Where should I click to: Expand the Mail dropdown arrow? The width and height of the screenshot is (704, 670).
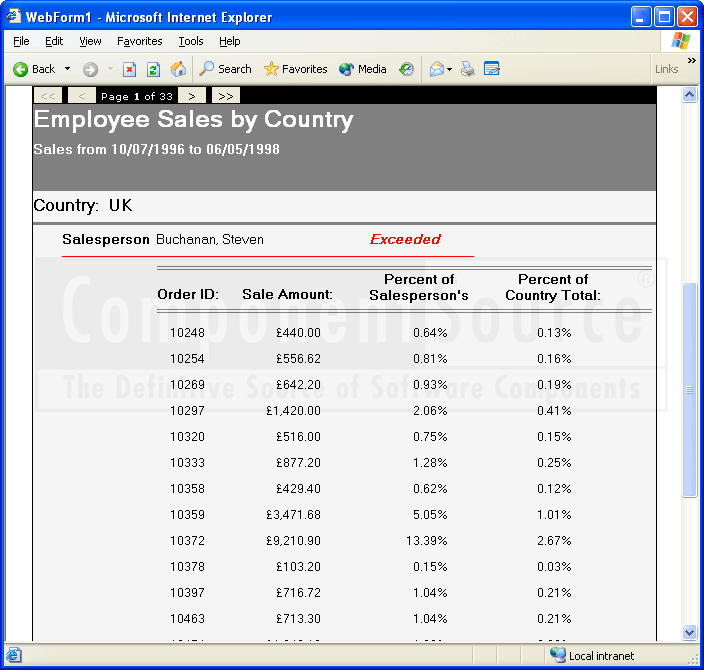[449, 70]
